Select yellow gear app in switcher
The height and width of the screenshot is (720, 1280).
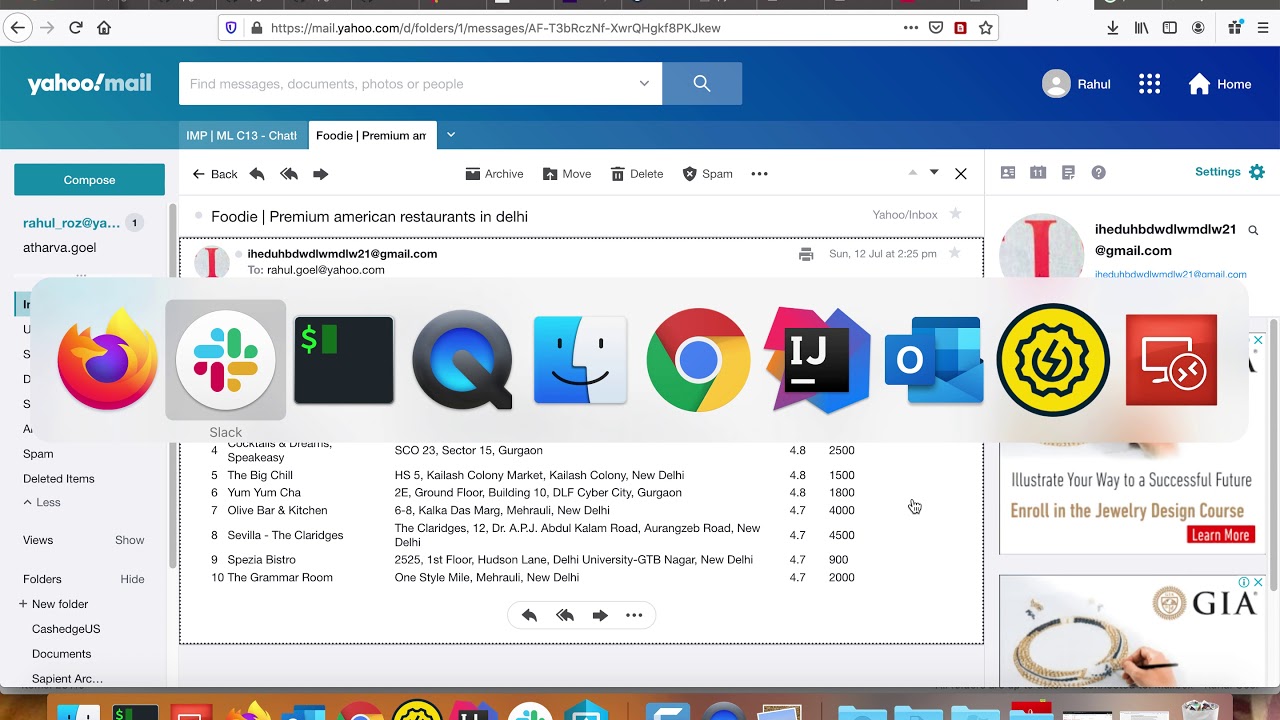[x=1053, y=360]
